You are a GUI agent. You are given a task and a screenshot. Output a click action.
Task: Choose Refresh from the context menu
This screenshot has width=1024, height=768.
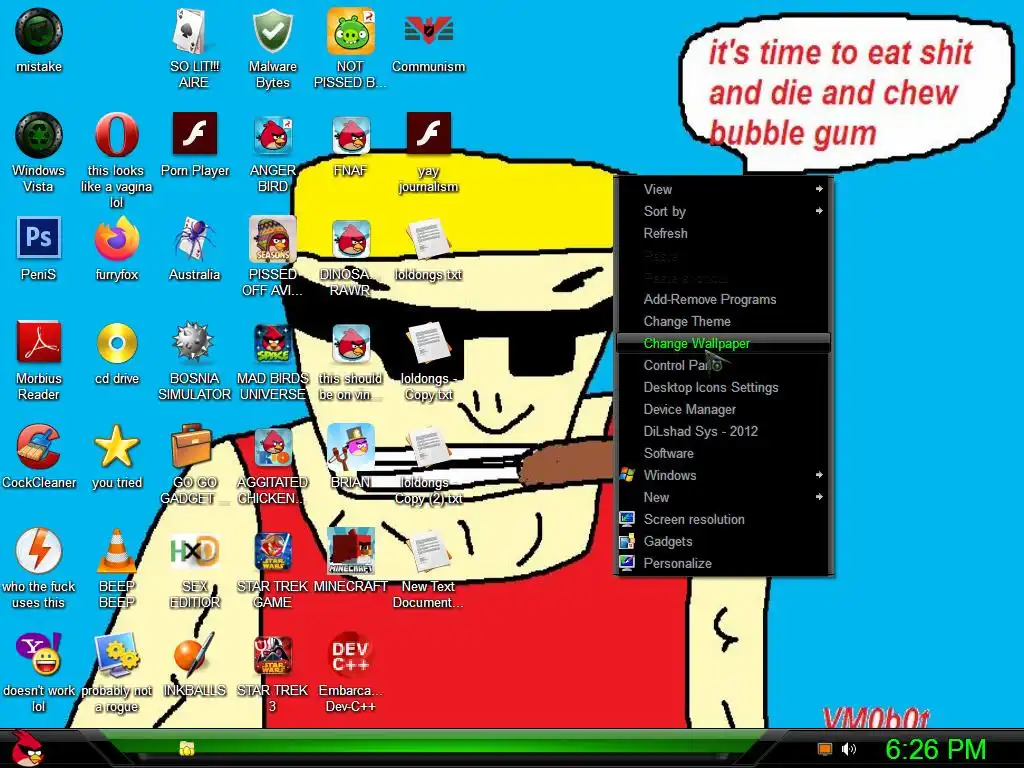click(723, 233)
